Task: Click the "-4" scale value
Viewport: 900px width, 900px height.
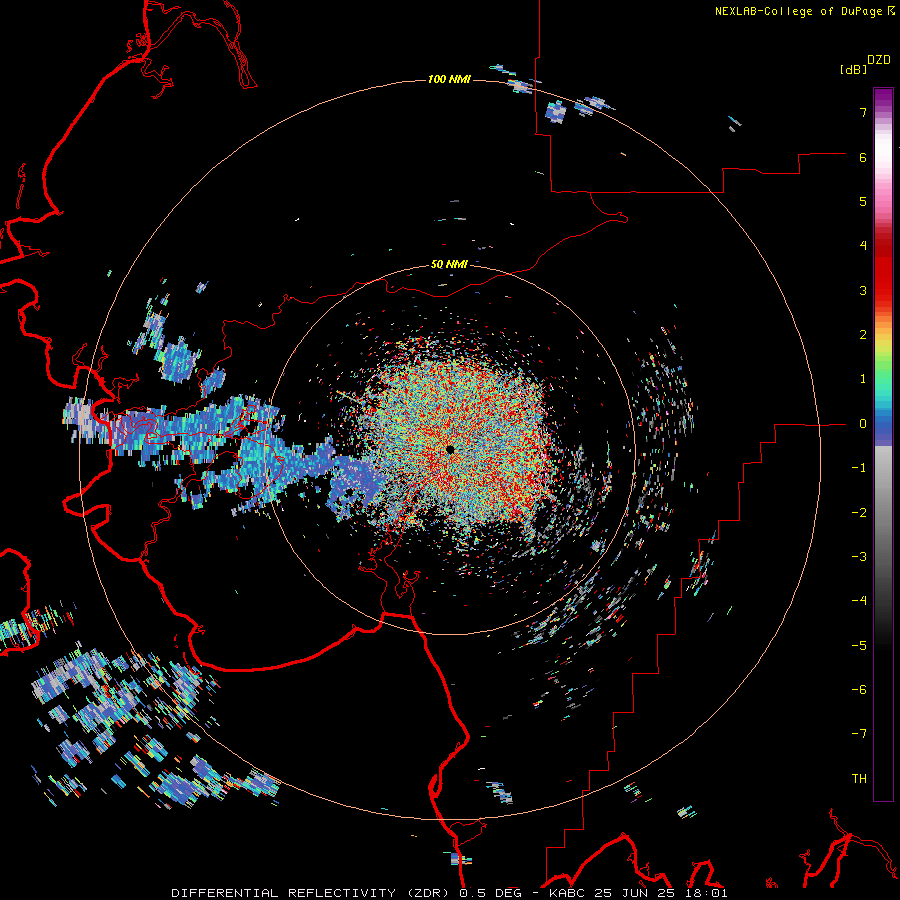Action: (x=859, y=601)
